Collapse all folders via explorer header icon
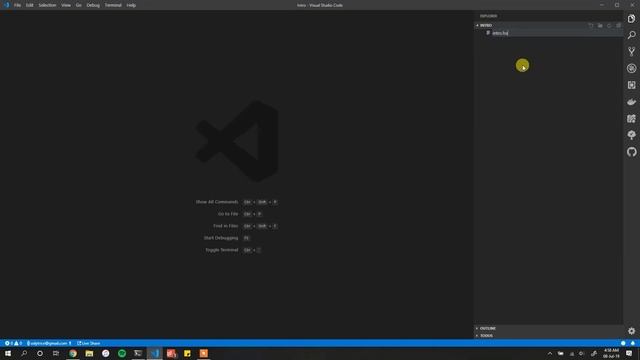Image resolution: width=640 pixels, height=360 pixels. tap(619, 25)
